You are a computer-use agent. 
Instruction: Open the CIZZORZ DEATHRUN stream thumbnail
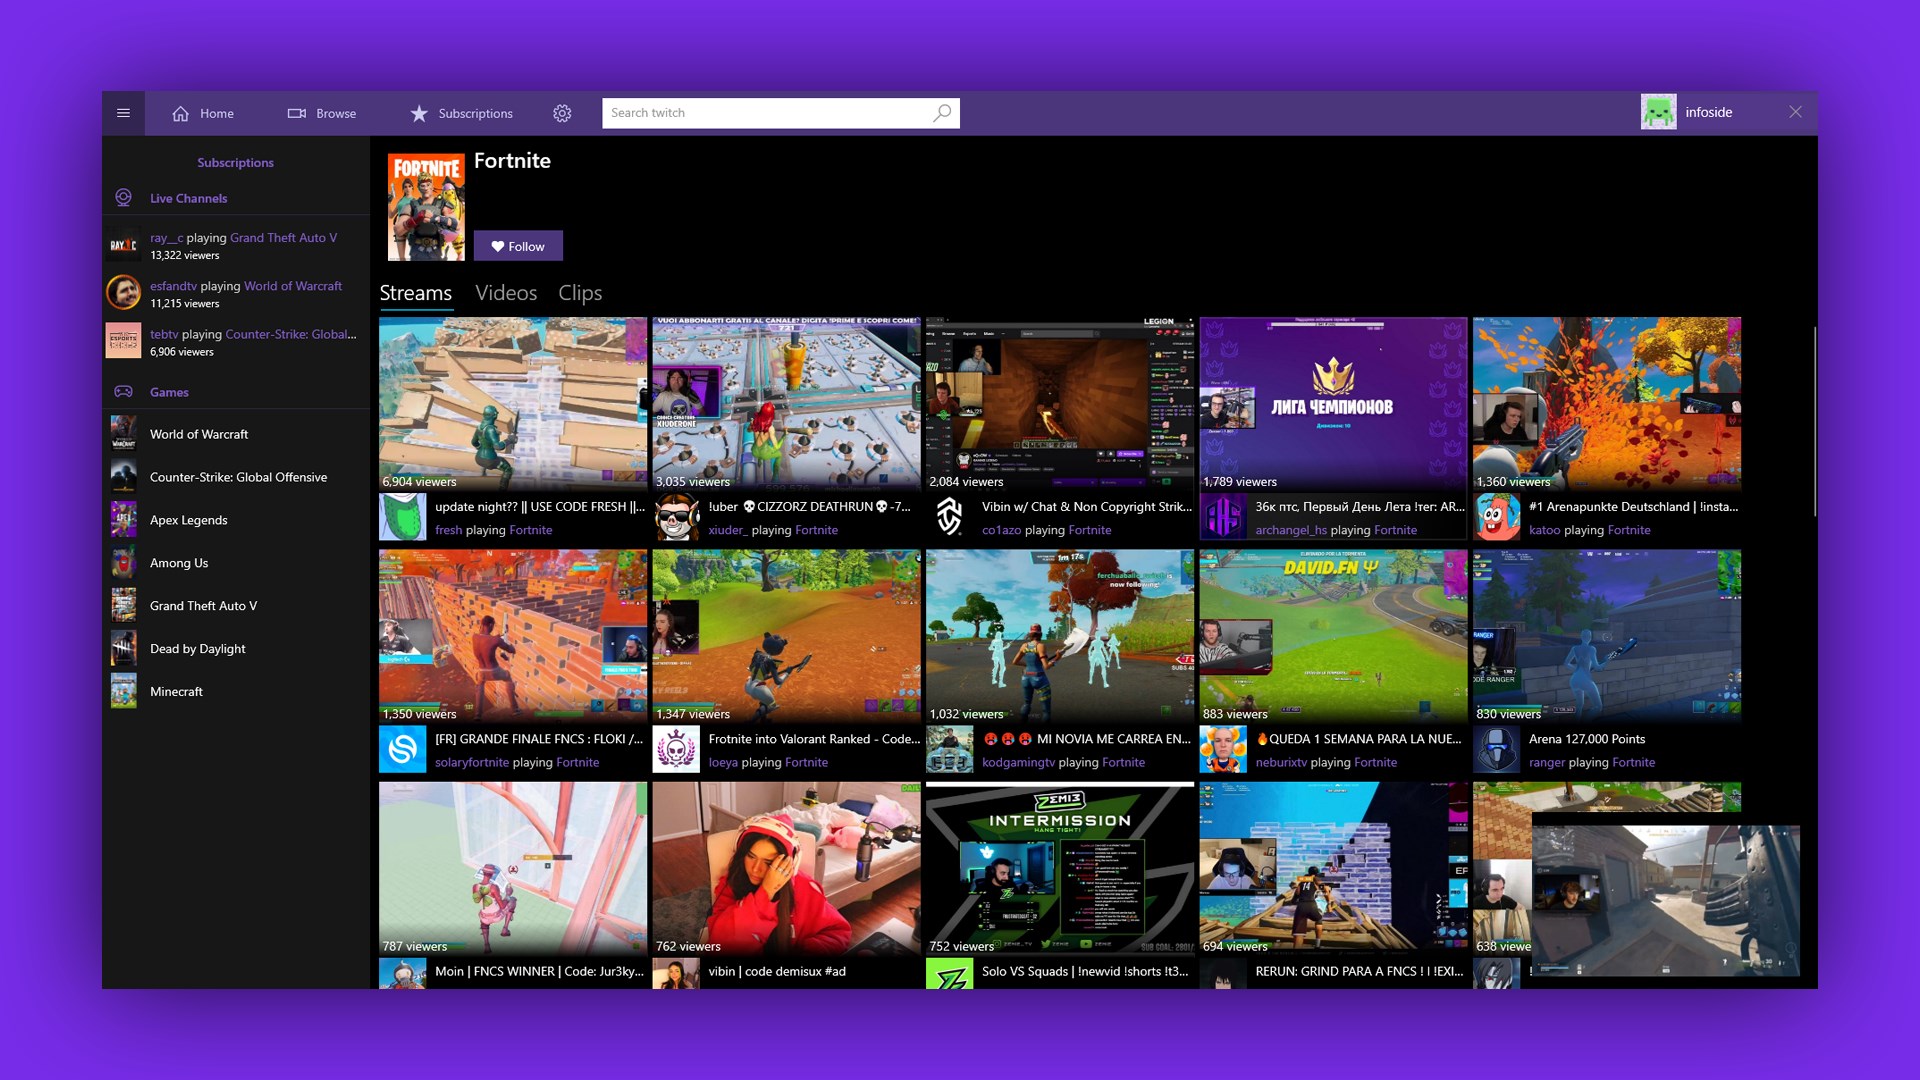point(786,400)
